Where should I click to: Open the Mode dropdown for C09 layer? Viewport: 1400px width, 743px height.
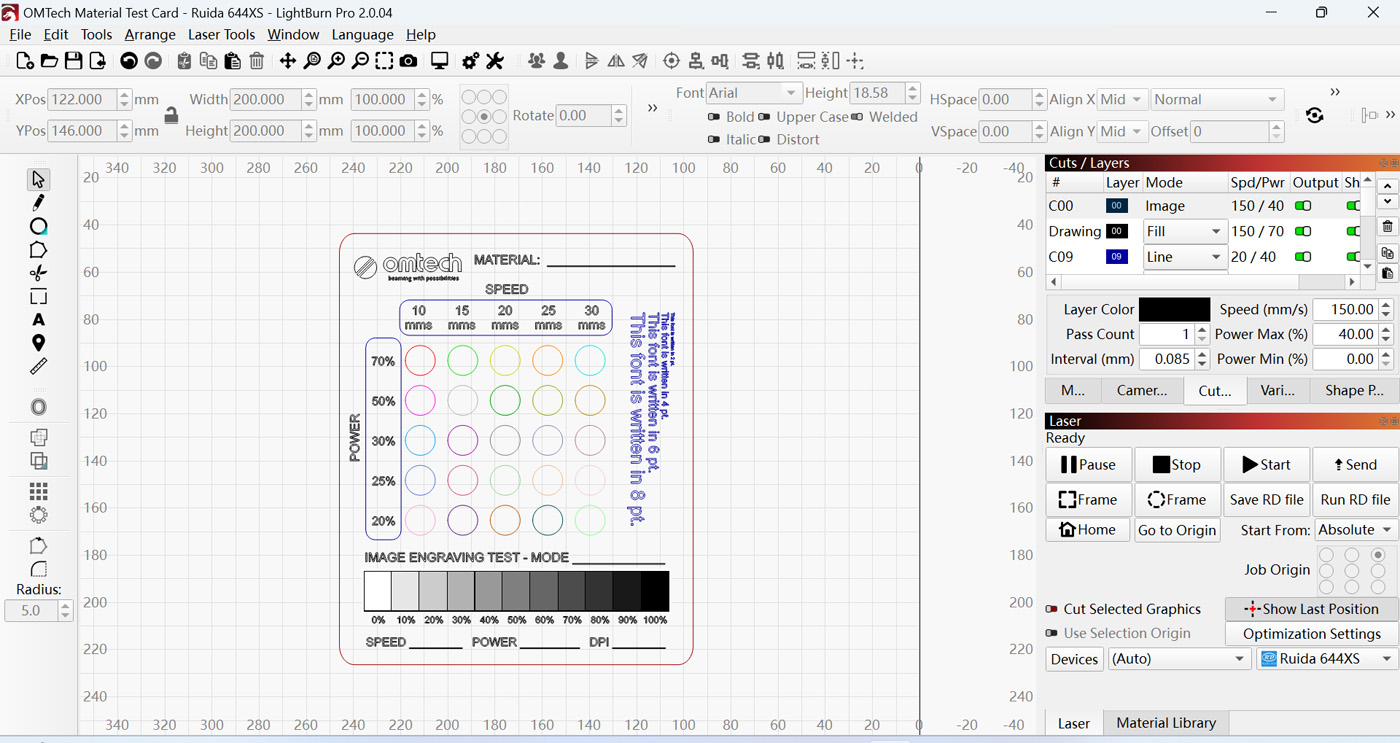click(x=1184, y=257)
